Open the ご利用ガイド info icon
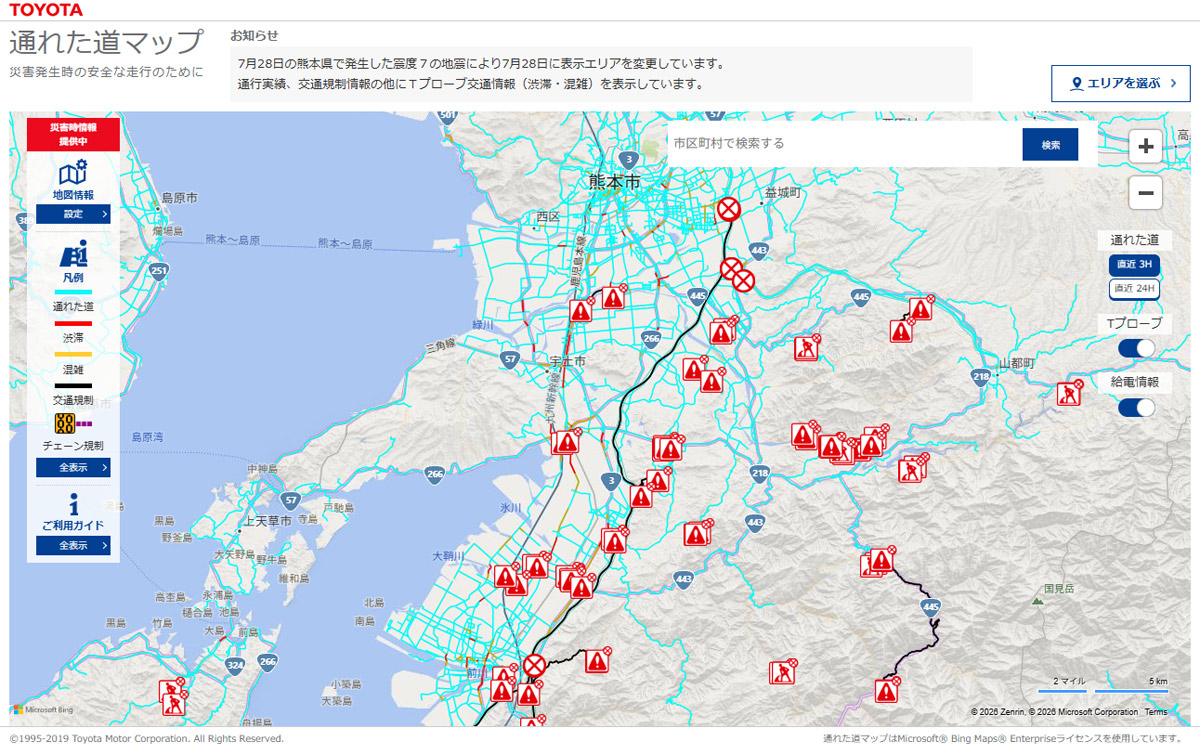The image size is (1200, 754). (x=73, y=504)
